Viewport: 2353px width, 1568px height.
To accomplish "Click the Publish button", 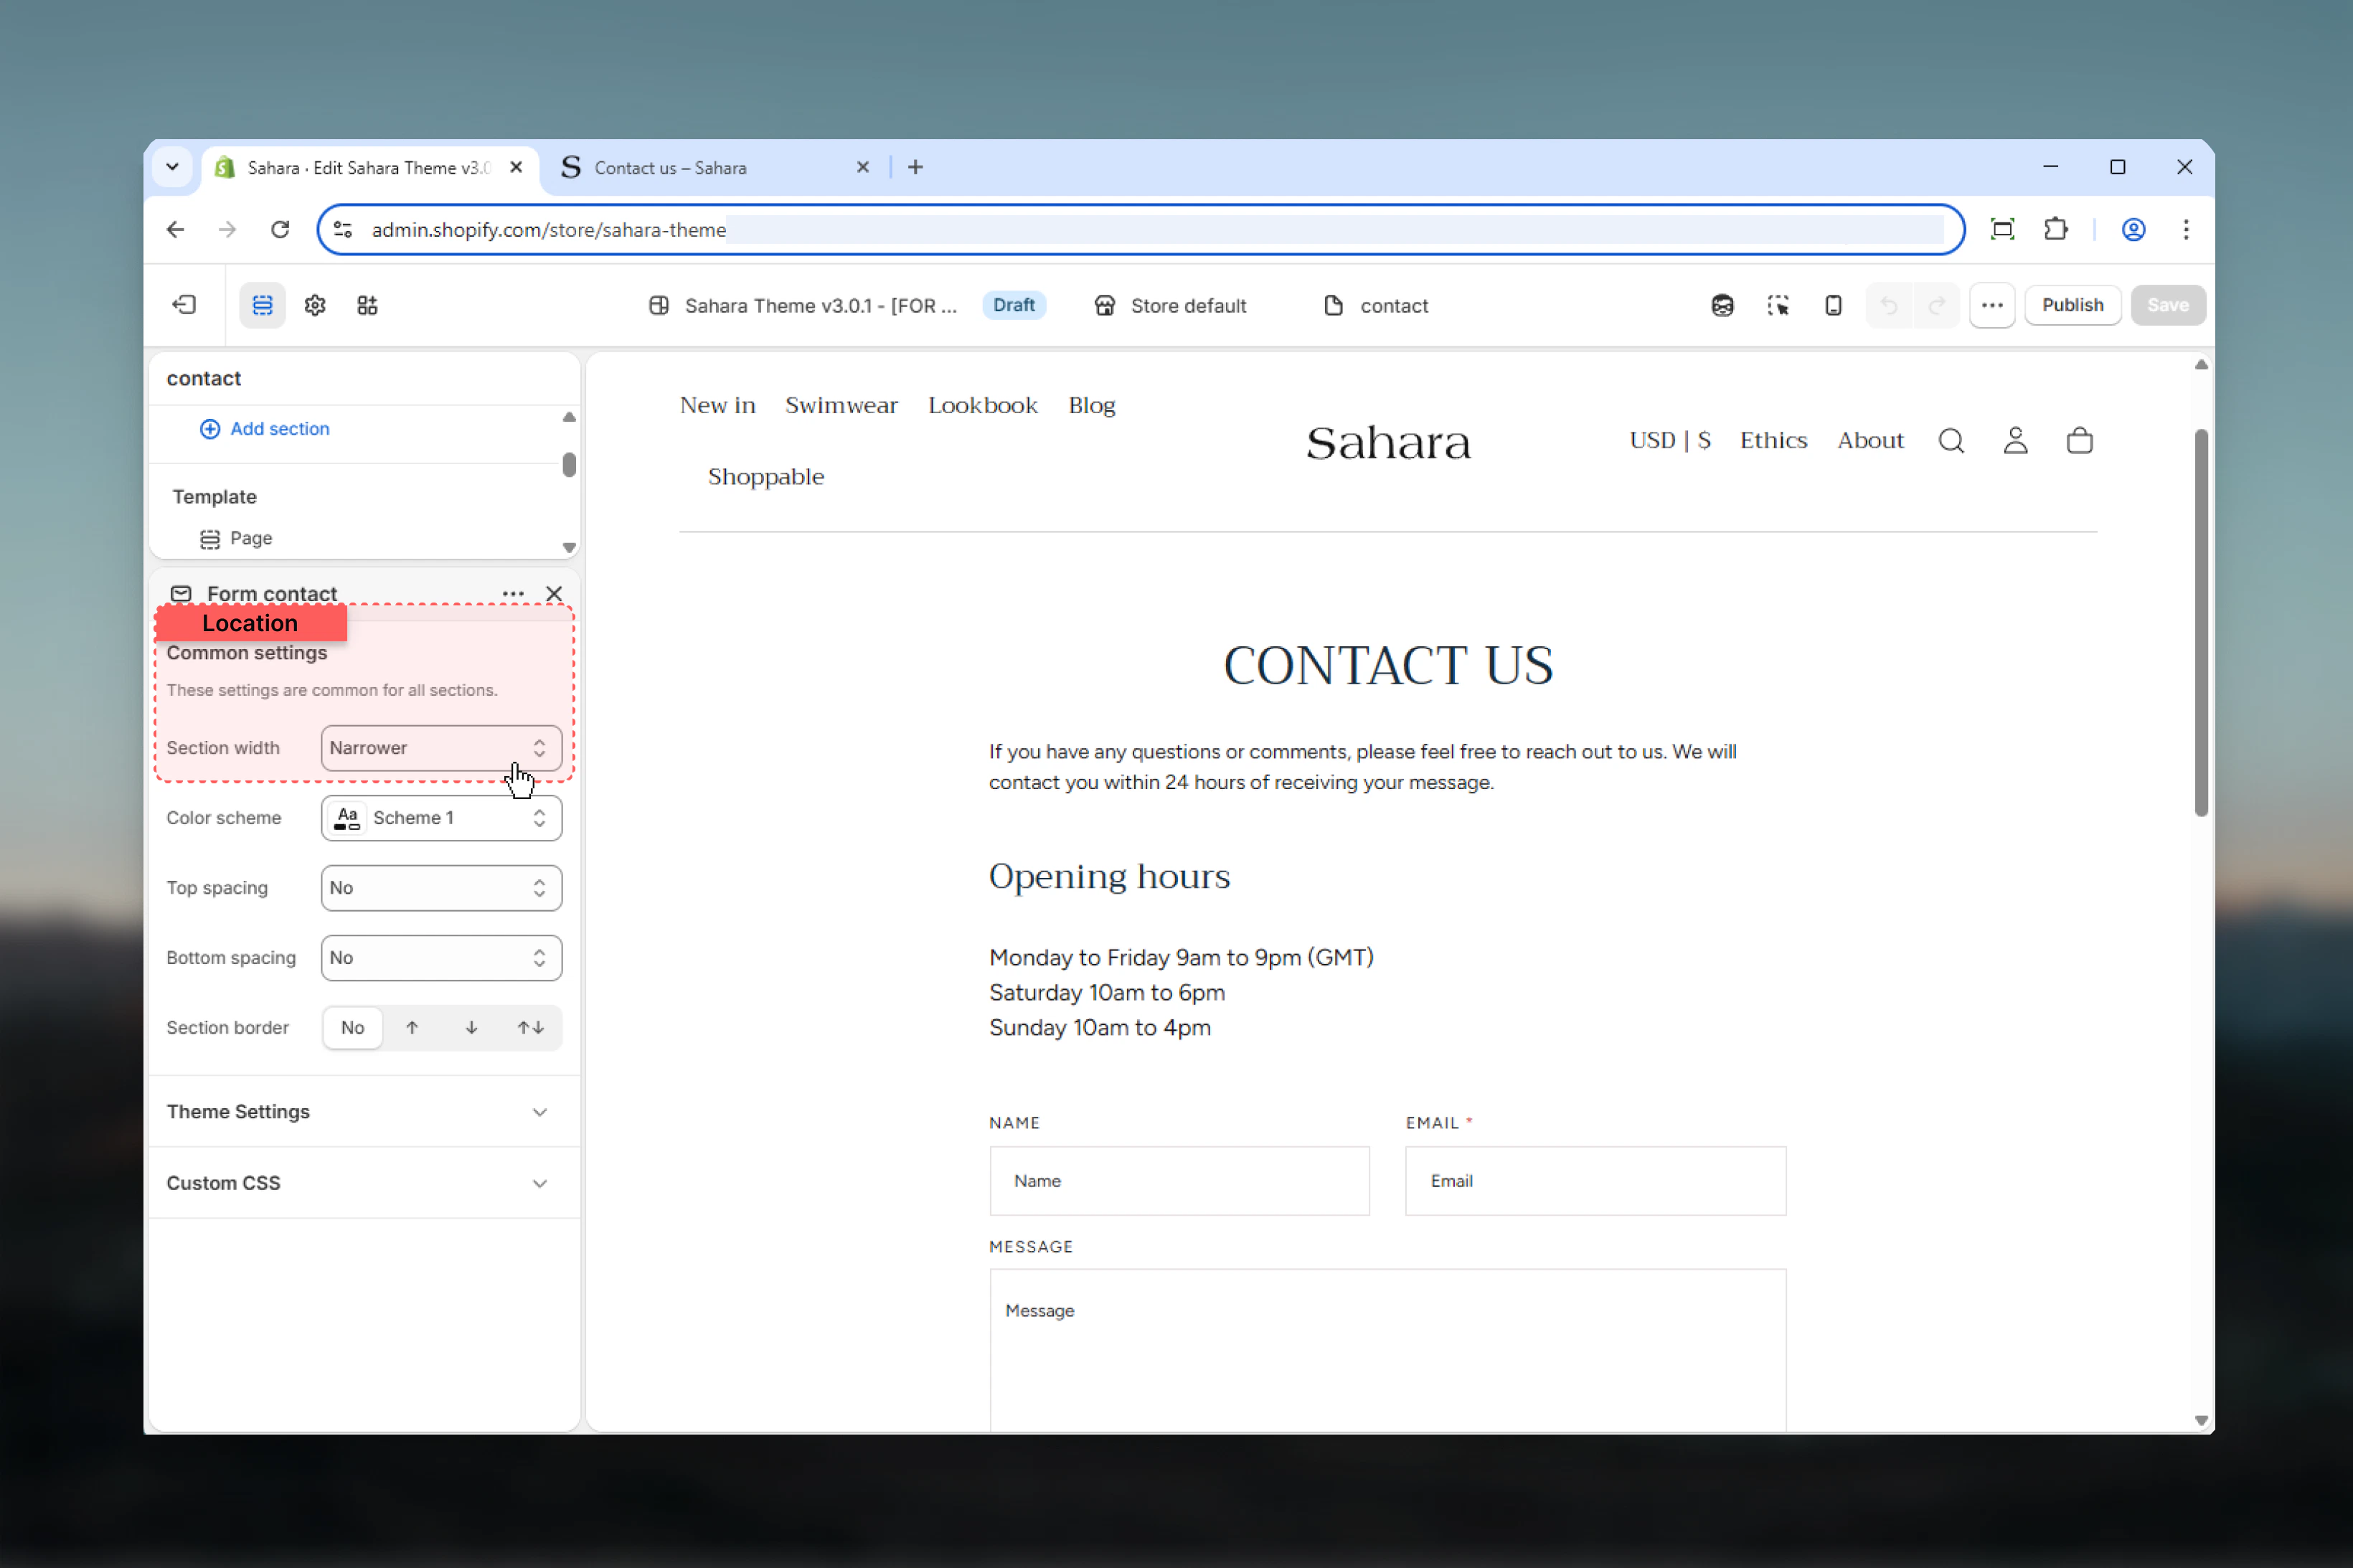I will [x=2072, y=305].
